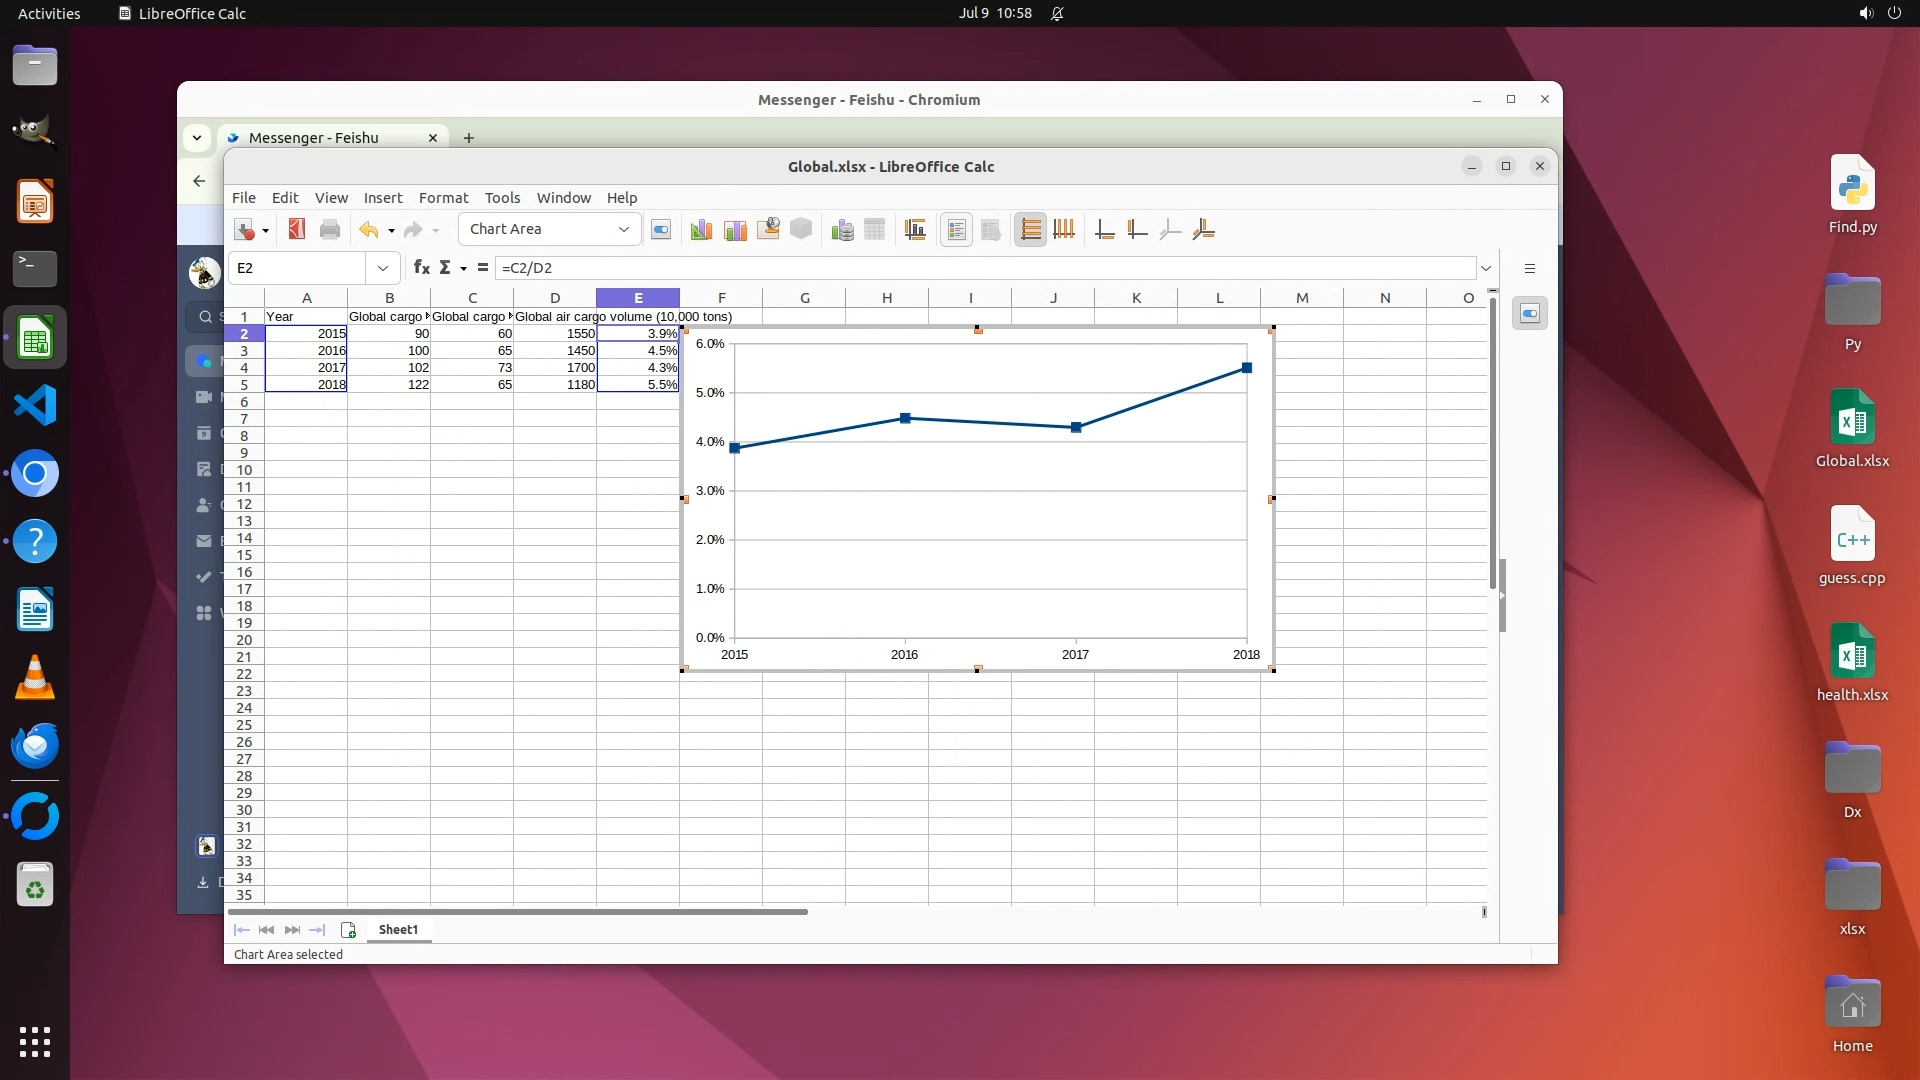
Task: Open the Chart Type dialog icon
Action: pyautogui.click(x=701, y=230)
